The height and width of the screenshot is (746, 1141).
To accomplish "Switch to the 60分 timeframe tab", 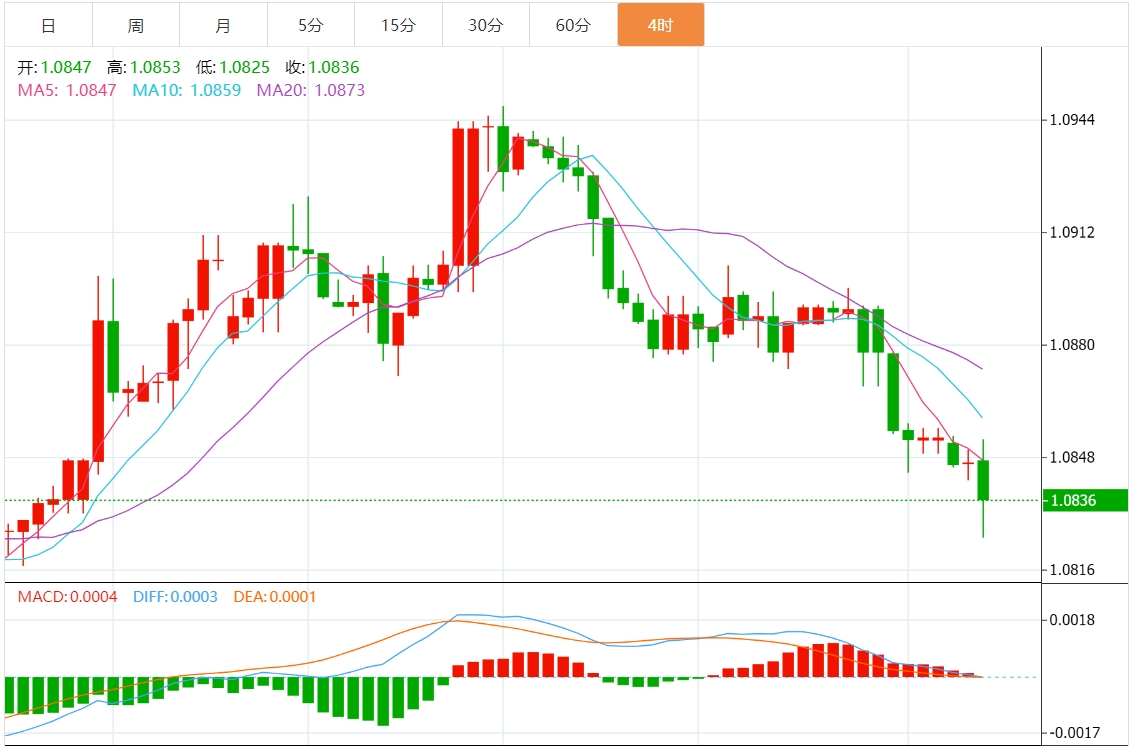I will [x=573, y=25].
